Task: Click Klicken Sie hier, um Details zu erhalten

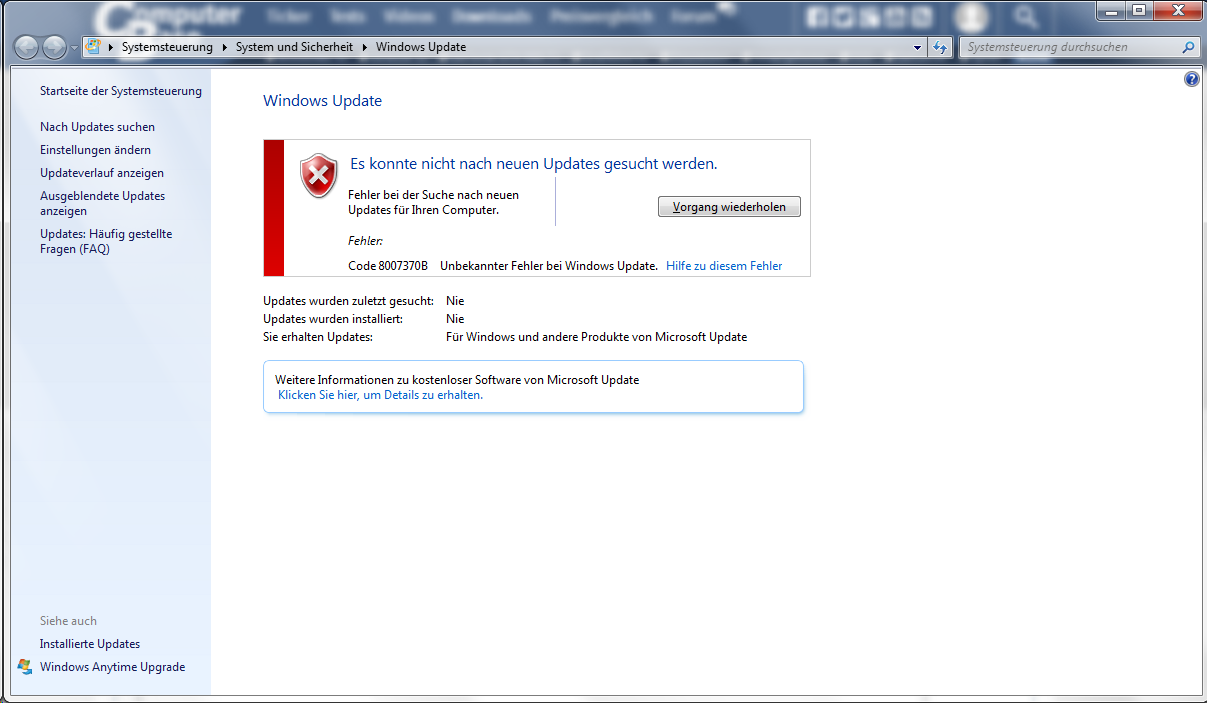Action: click(x=380, y=395)
